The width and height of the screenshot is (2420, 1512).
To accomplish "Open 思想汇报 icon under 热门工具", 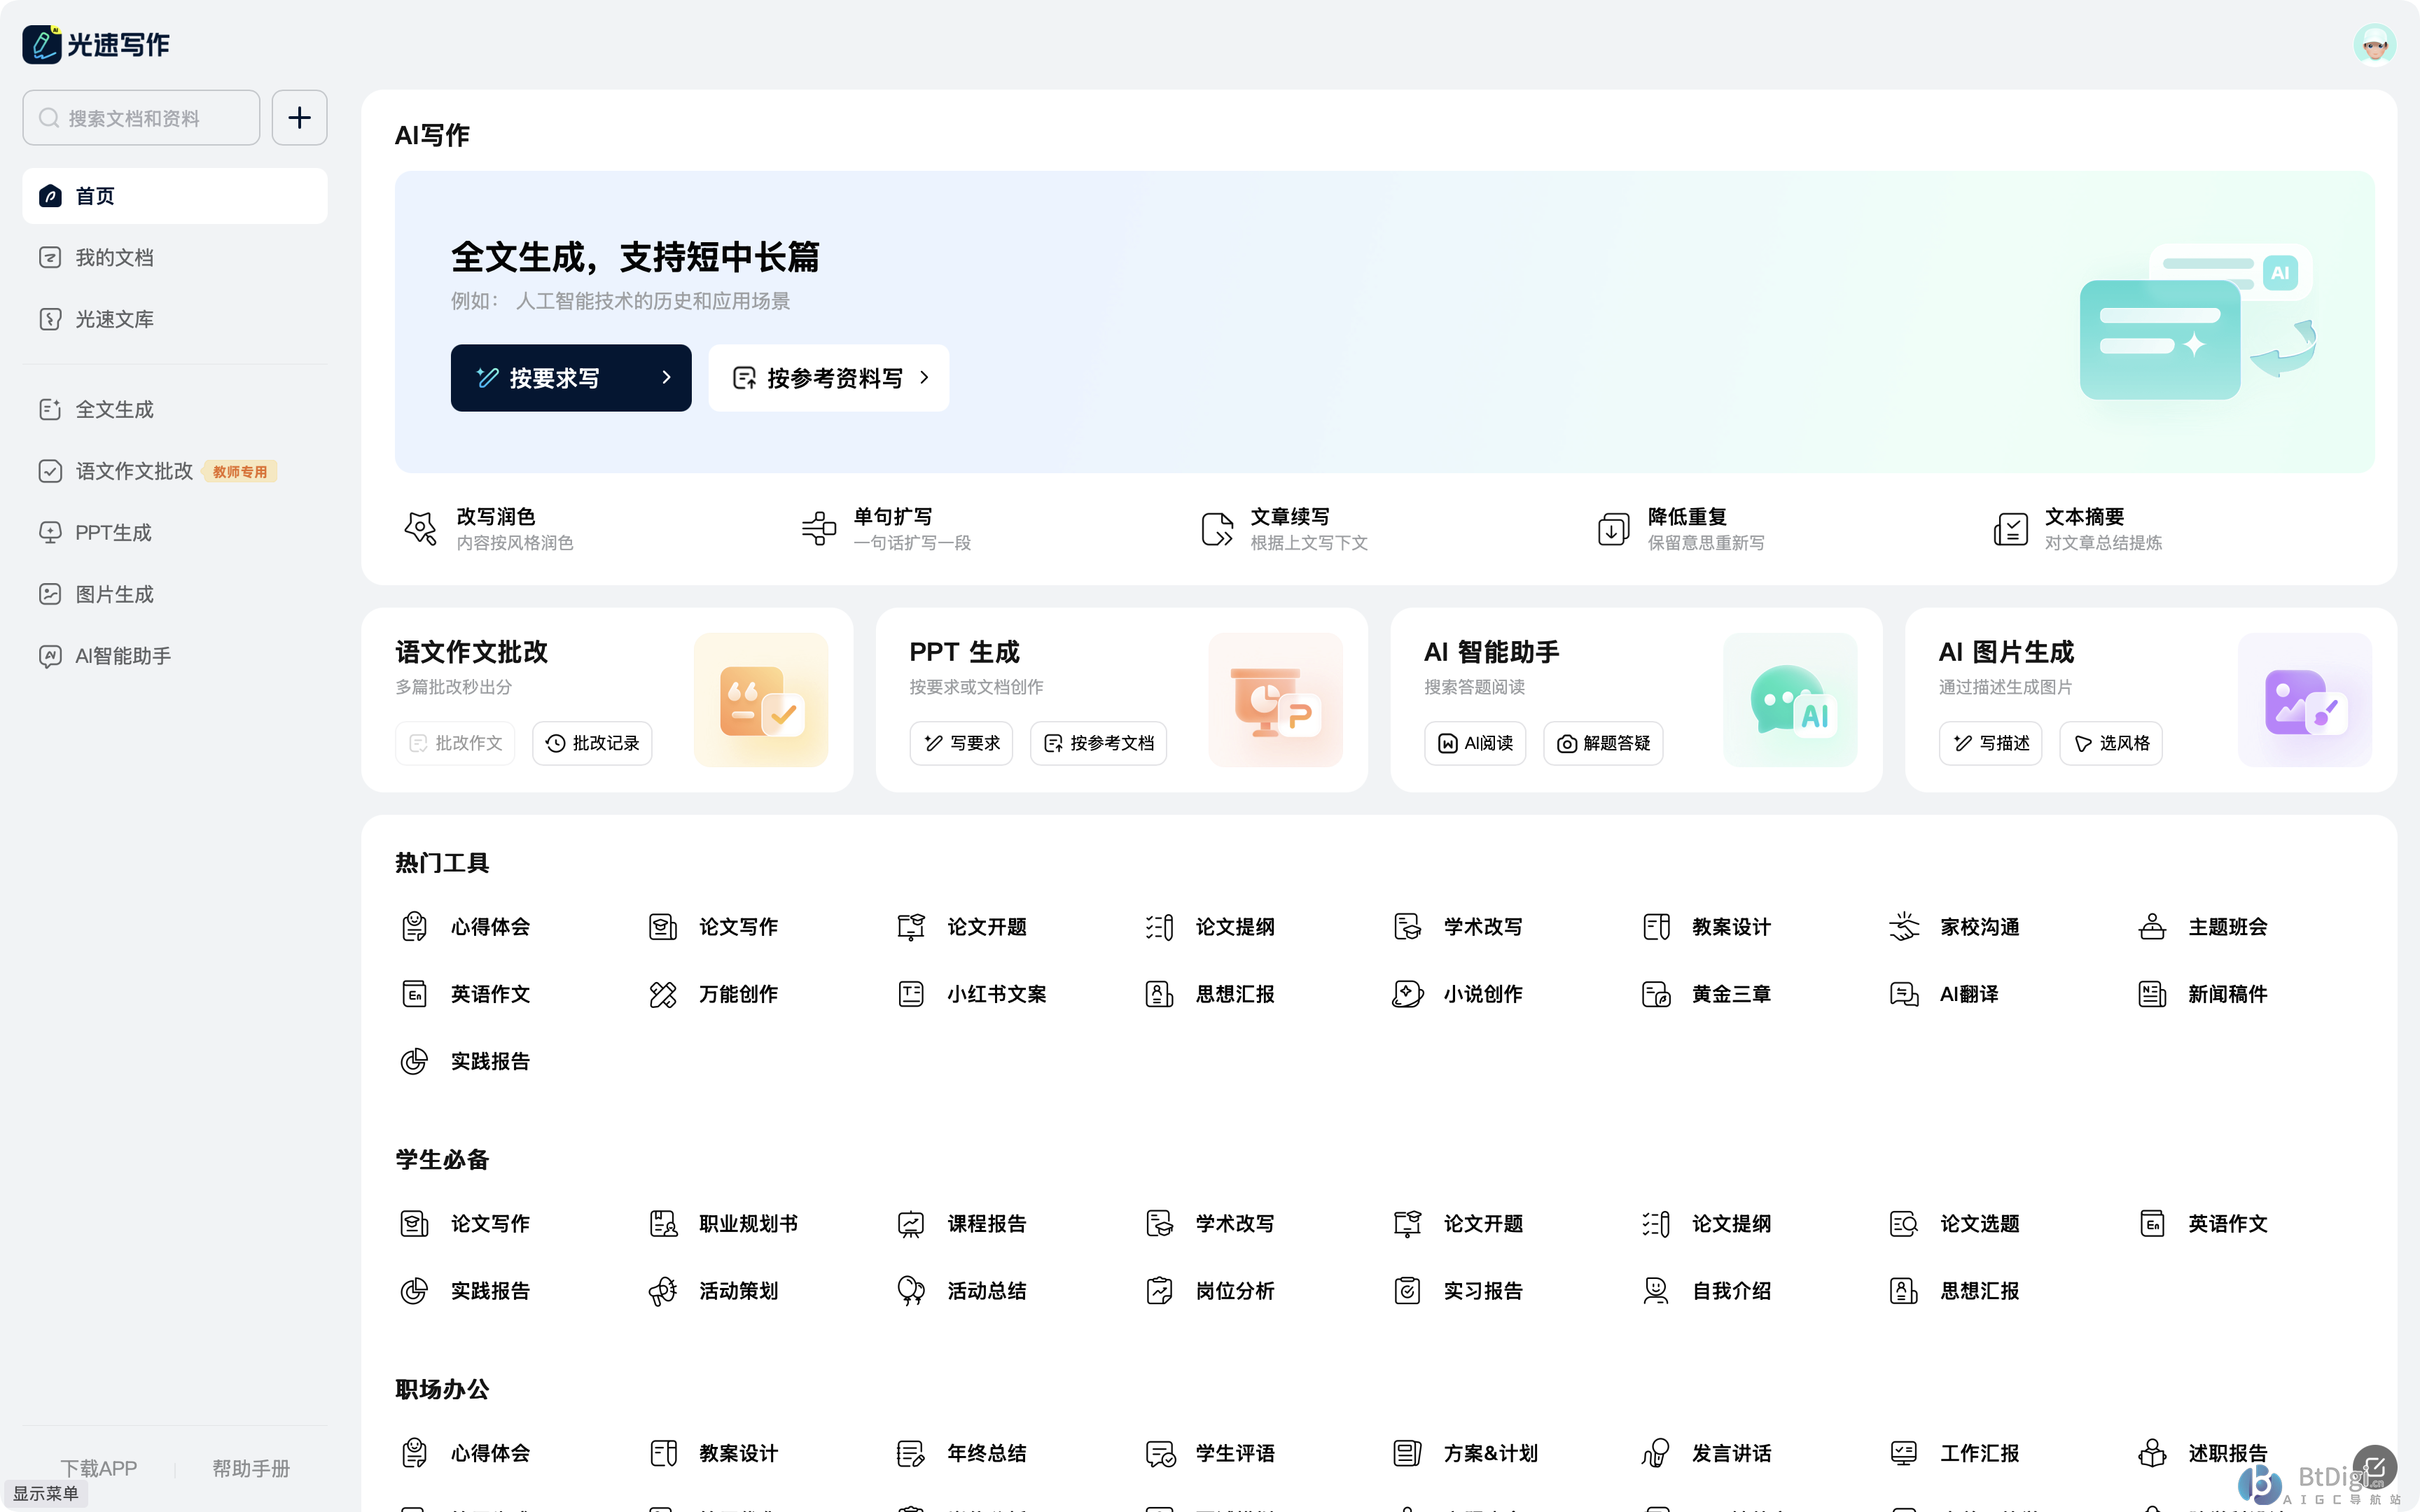I will click(1159, 994).
